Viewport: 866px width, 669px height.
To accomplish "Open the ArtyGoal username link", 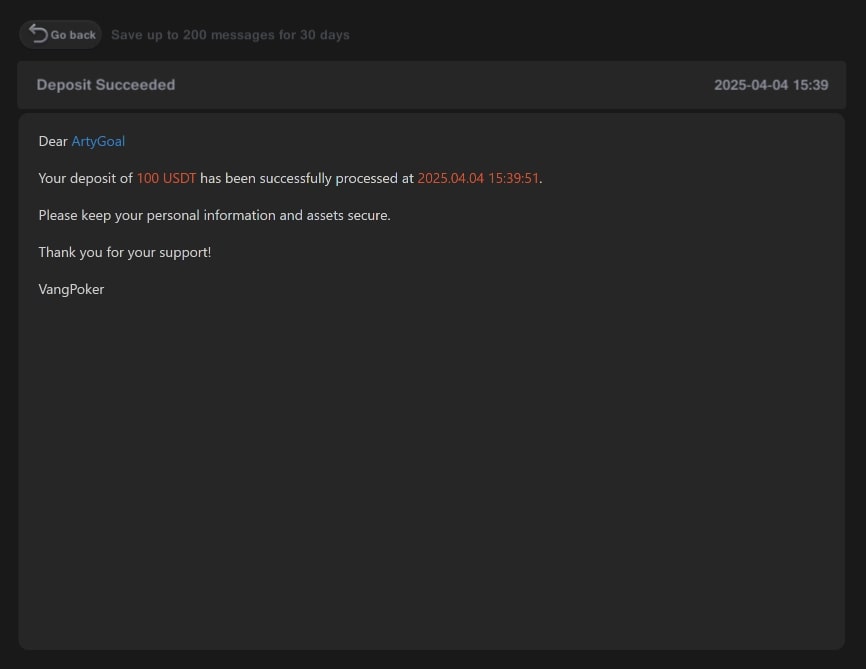I will click(98, 142).
